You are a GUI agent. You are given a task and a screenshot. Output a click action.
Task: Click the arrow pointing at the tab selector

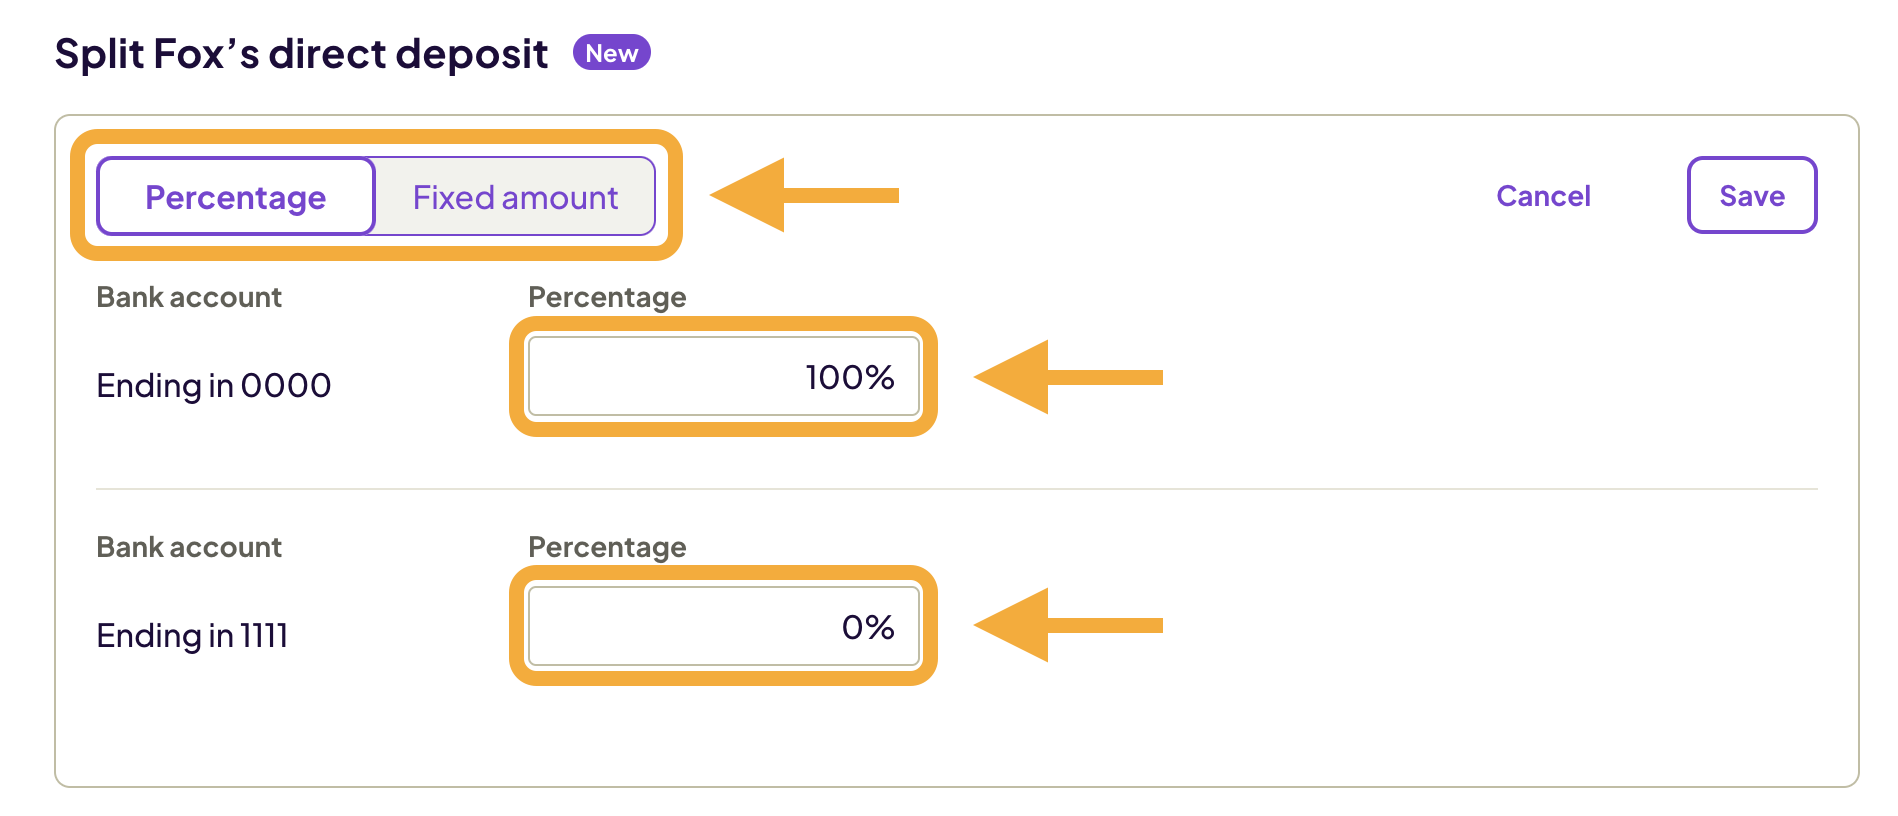800,197
